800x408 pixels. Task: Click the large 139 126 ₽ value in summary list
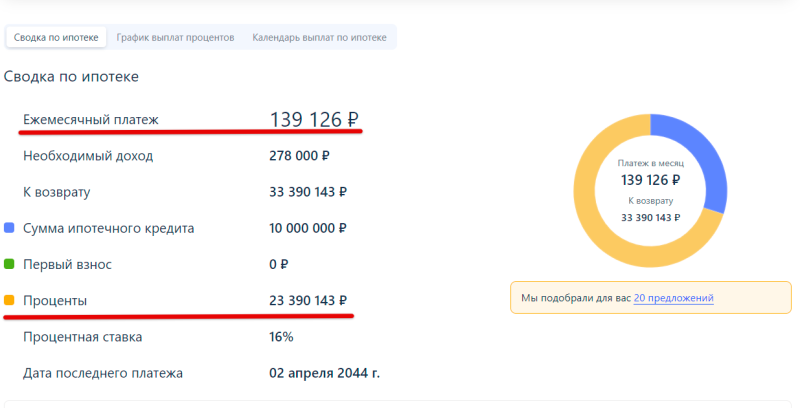(x=314, y=120)
